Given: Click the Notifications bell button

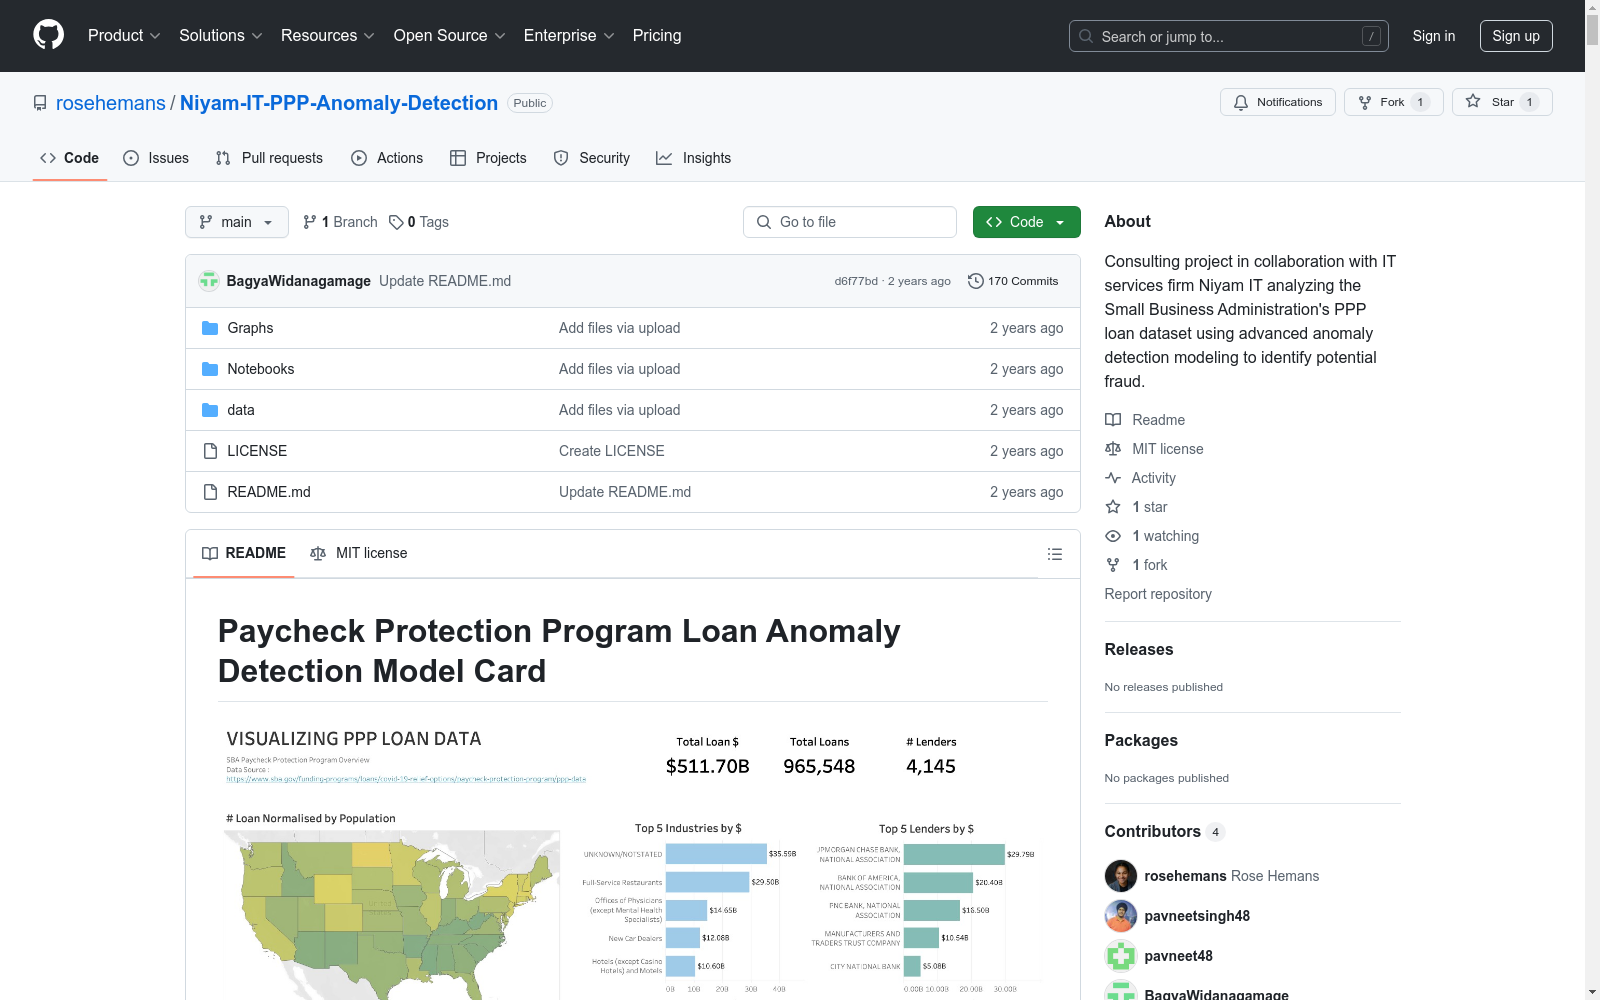Looking at the screenshot, I should 1277,102.
